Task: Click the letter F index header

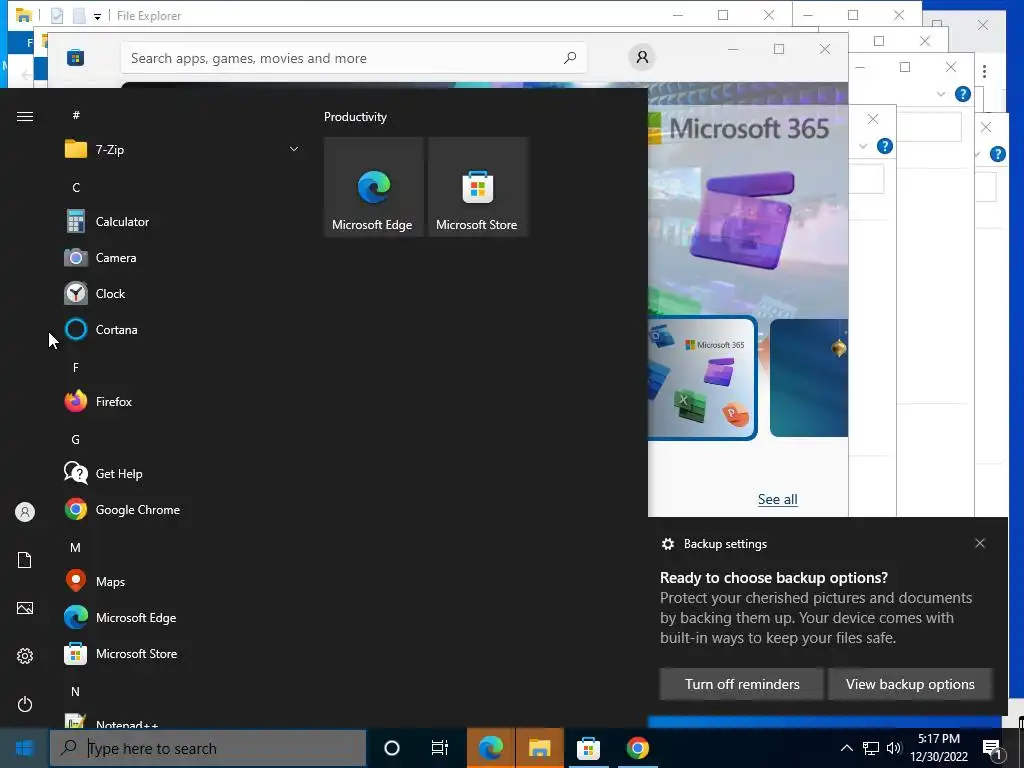Action: click(x=76, y=368)
